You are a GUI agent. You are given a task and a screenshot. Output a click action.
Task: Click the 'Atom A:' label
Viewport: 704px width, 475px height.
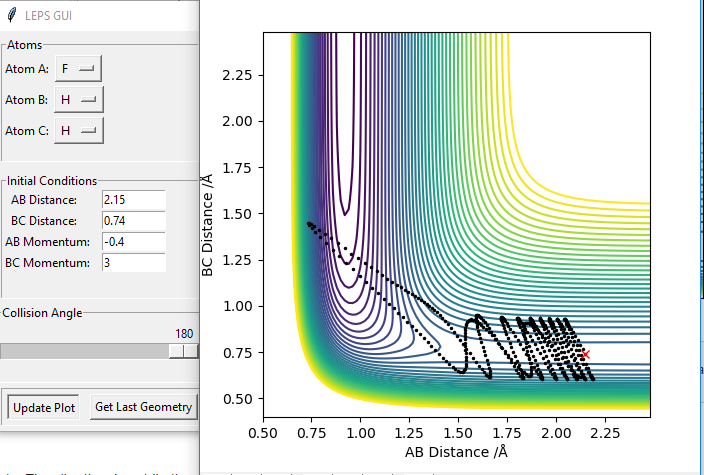(27, 69)
